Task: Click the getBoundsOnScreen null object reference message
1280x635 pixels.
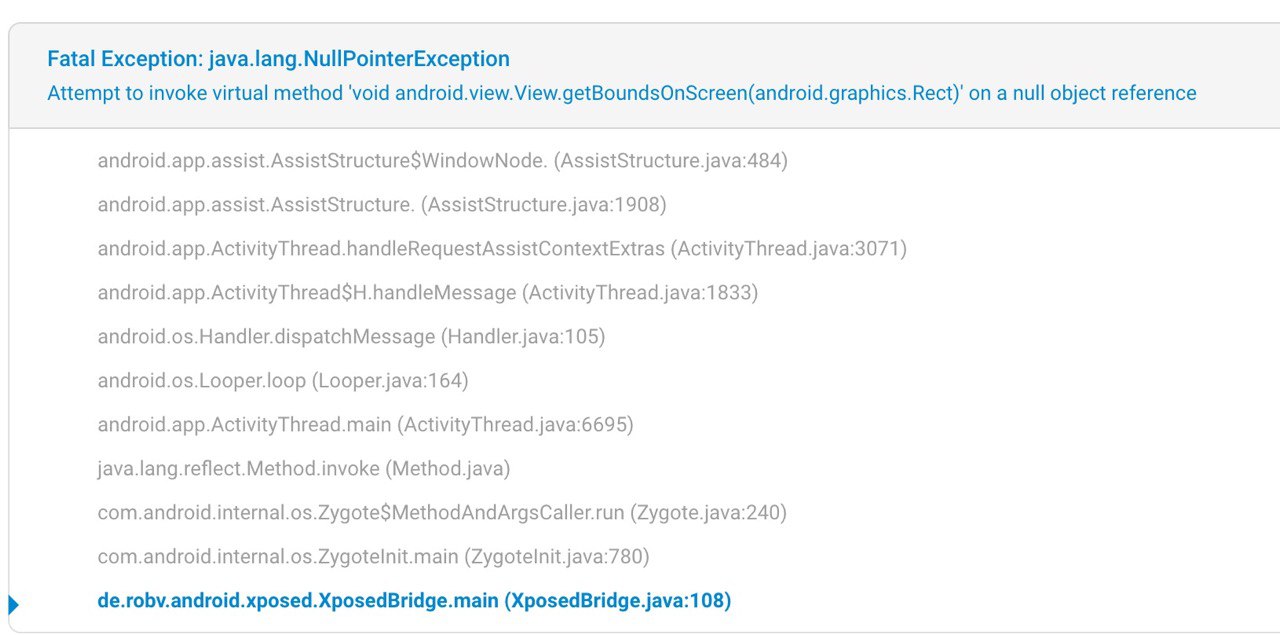Action: (x=621, y=93)
